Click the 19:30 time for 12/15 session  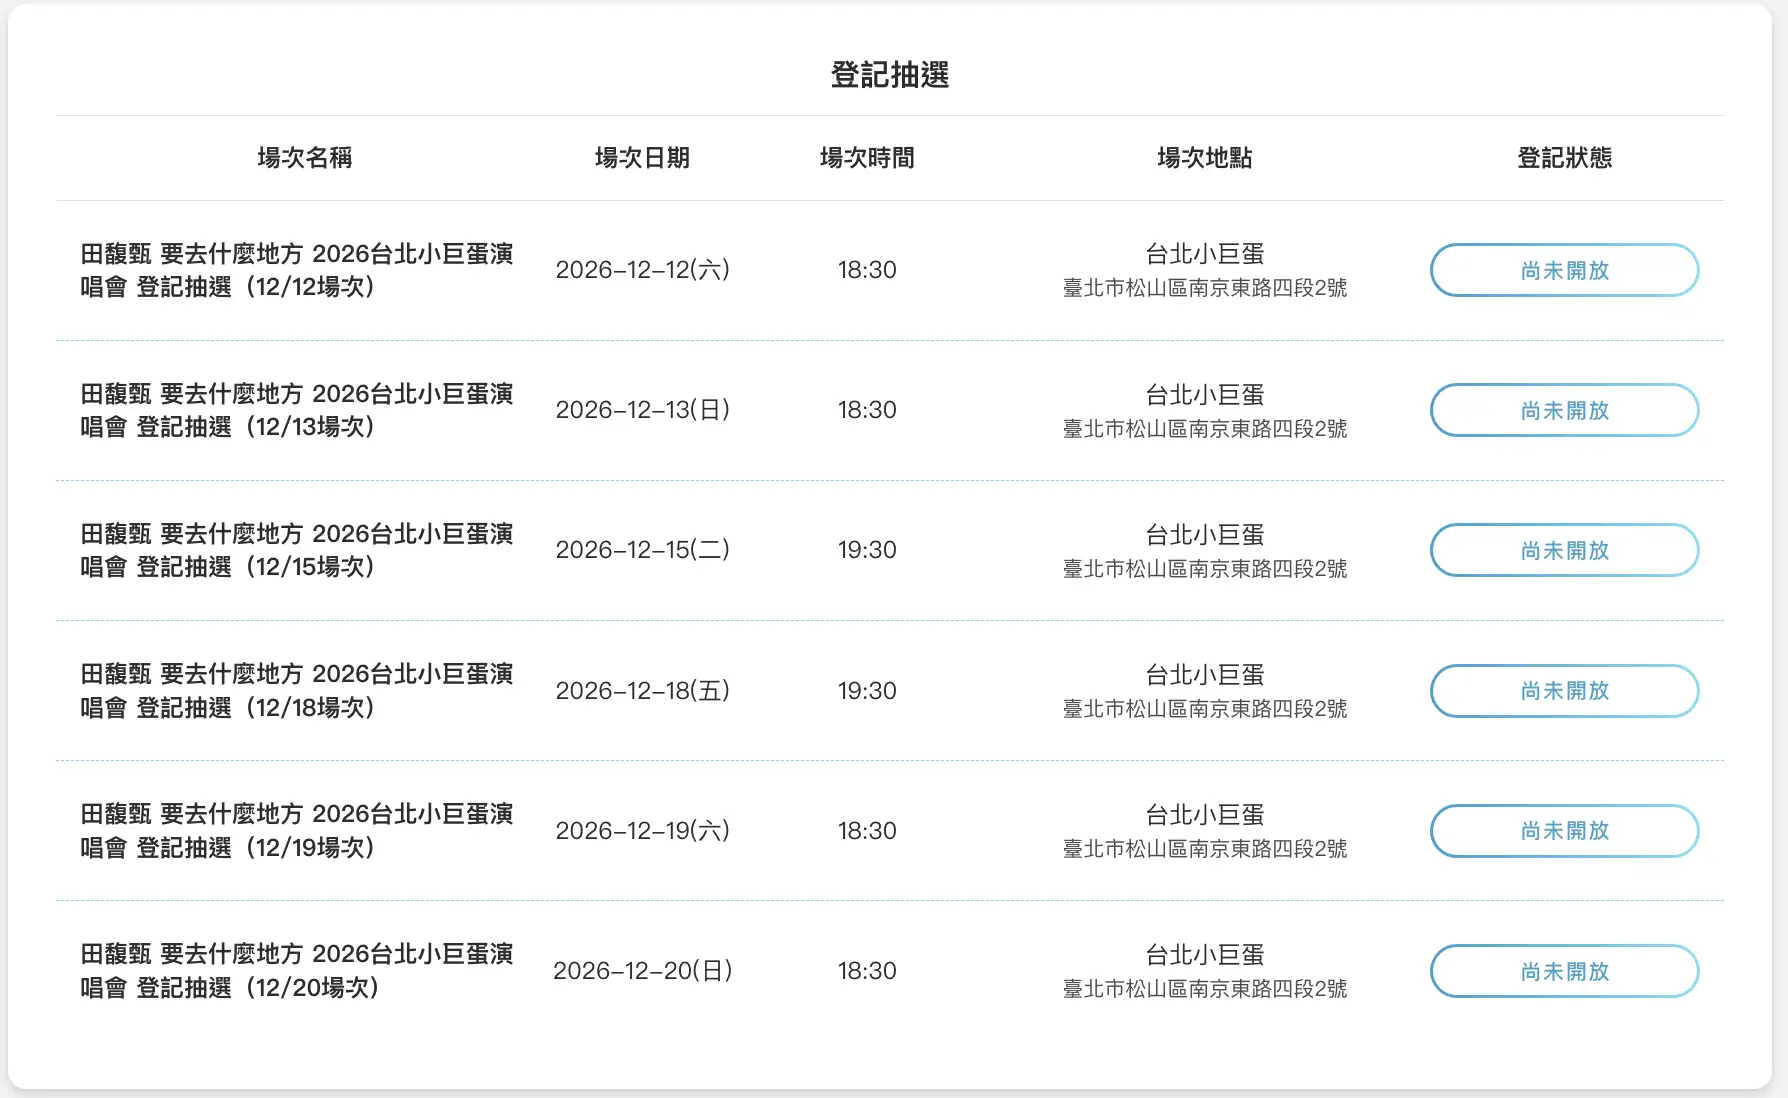tap(867, 550)
